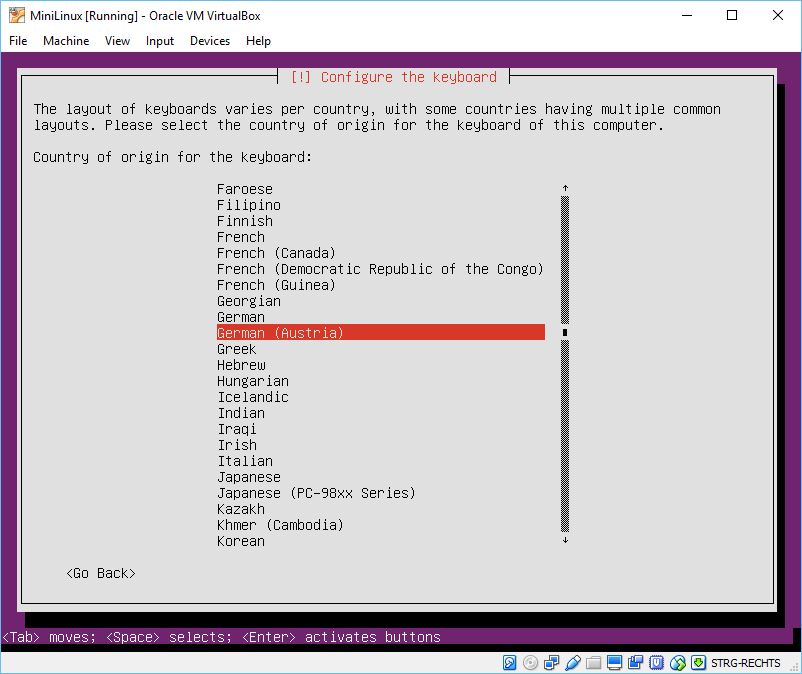This screenshot has height=674, width=802.
Task: Click the display monitor status icon
Action: click(x=615, y=662)
